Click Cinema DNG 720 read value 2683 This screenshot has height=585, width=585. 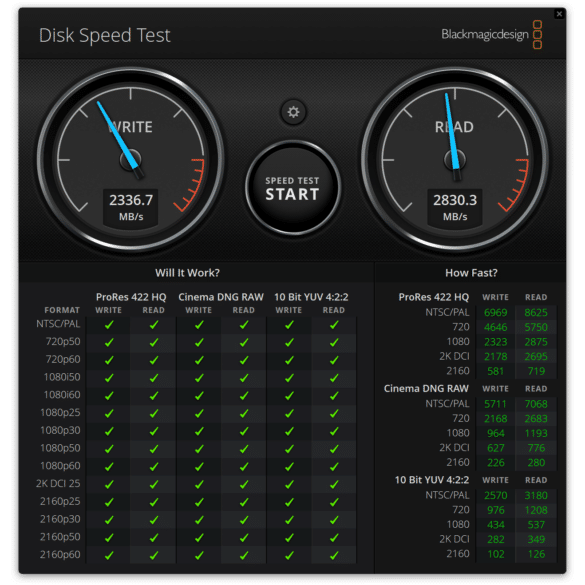coord(536,418)
